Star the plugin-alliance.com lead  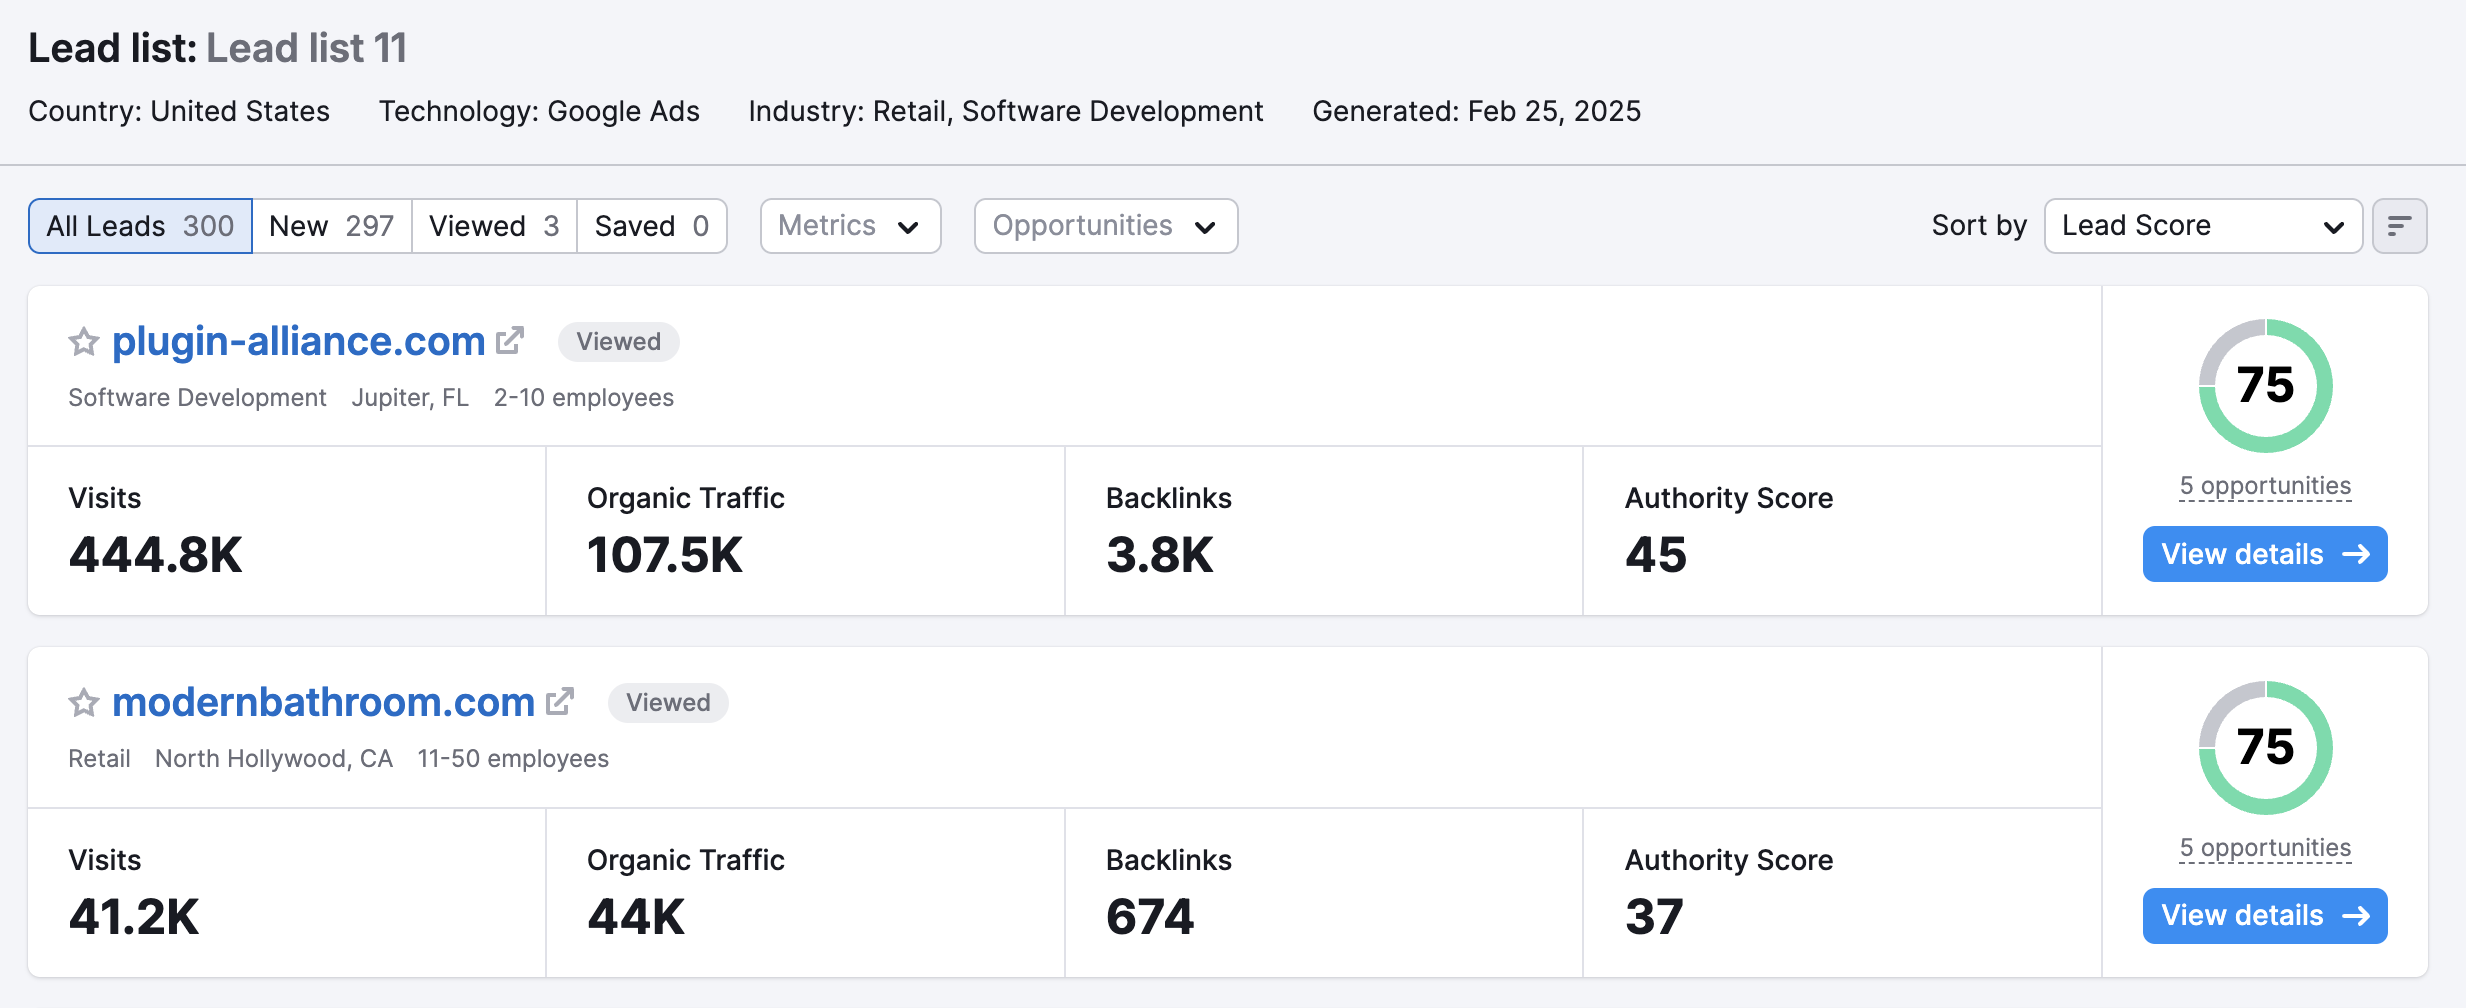[84, 342]
